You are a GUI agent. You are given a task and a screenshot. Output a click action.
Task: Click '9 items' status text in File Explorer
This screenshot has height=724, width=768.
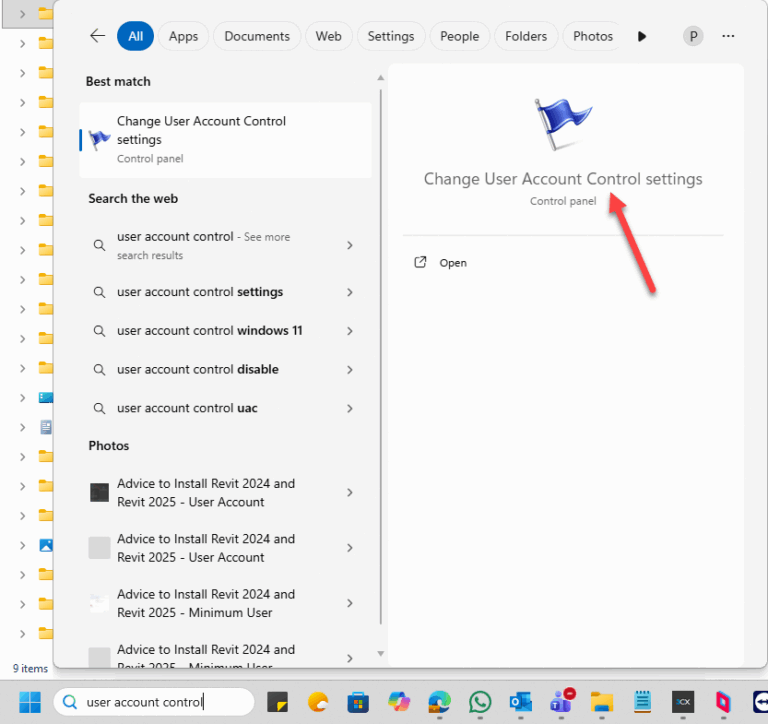point(30,668)
